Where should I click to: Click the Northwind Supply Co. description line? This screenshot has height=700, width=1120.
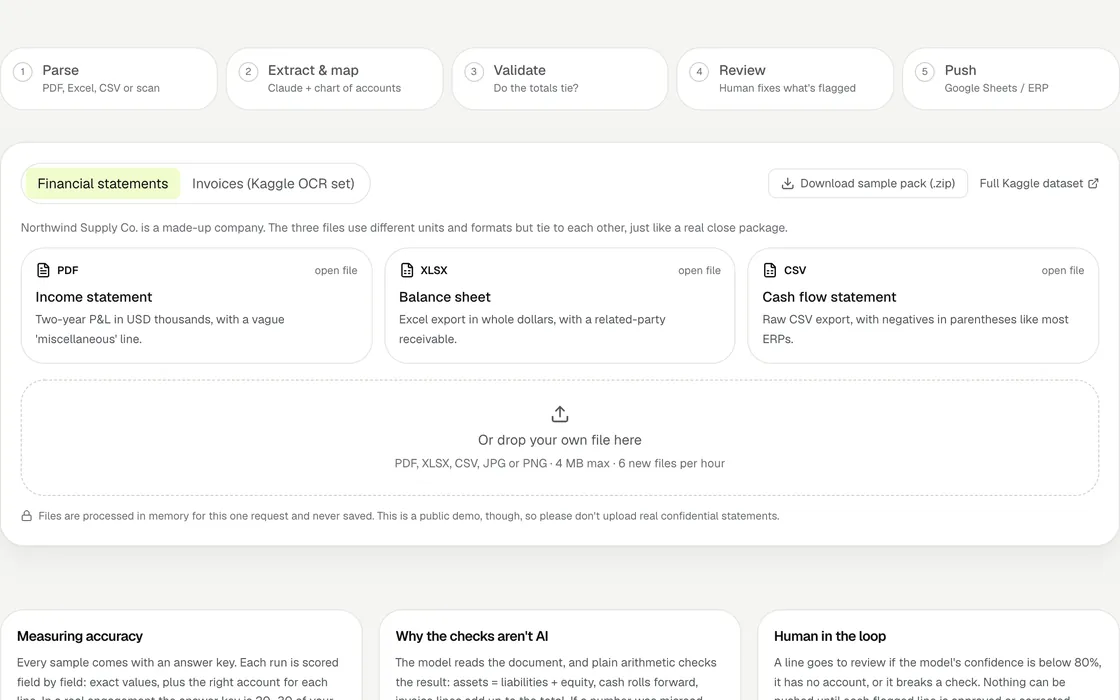pyautogui.click(x=404, y=228)
